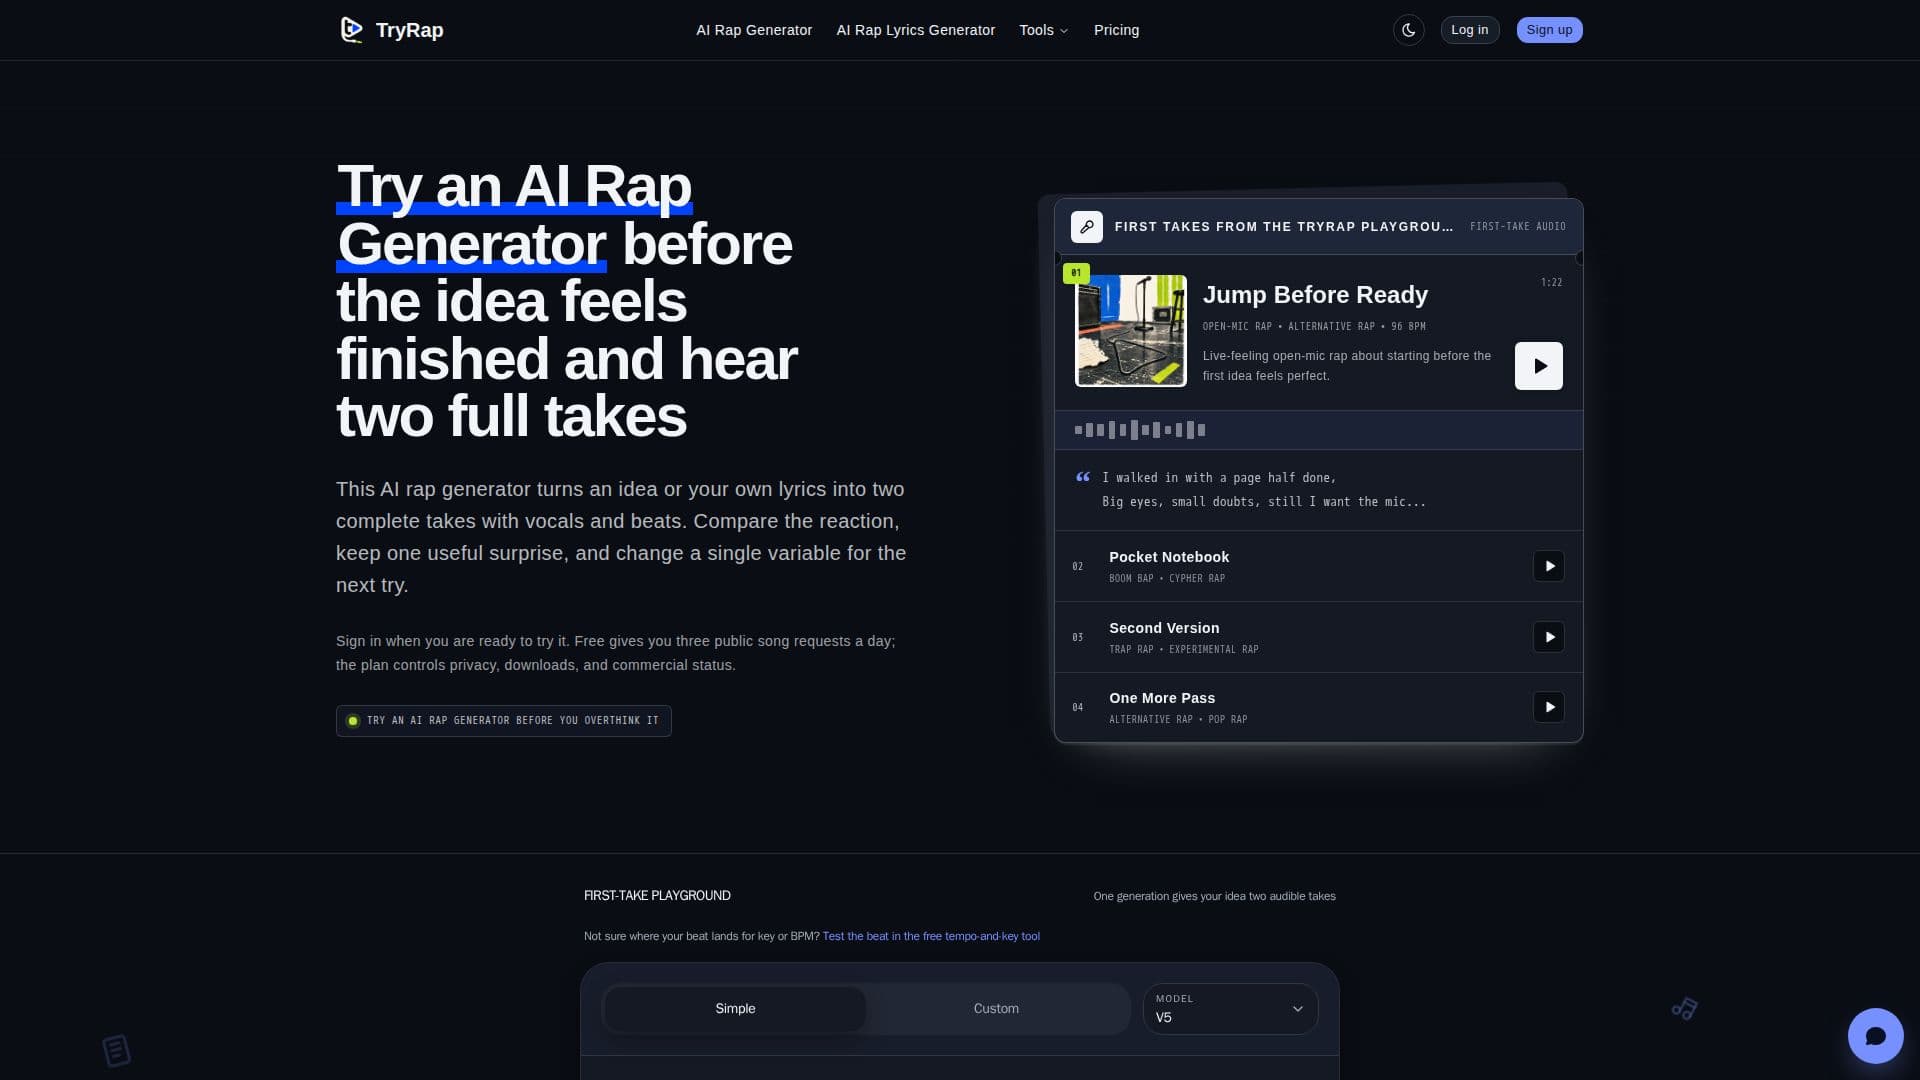
Task: Play the Pocket Notebook track
Action: pyautogui.click(x=1548, y=566)
